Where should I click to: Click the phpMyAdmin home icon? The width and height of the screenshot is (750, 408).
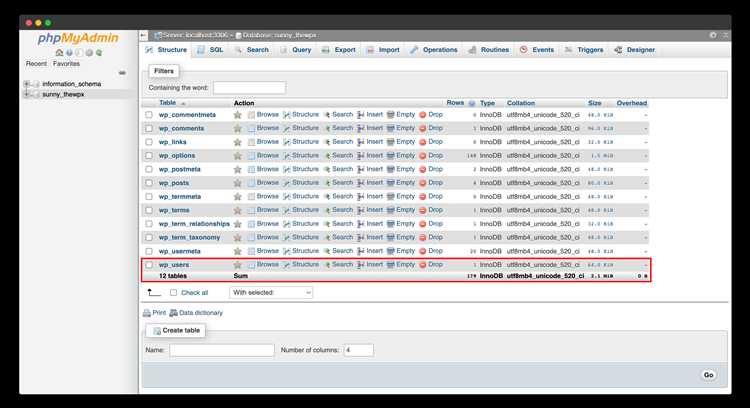pyautogui.click(x=59, y=53)
